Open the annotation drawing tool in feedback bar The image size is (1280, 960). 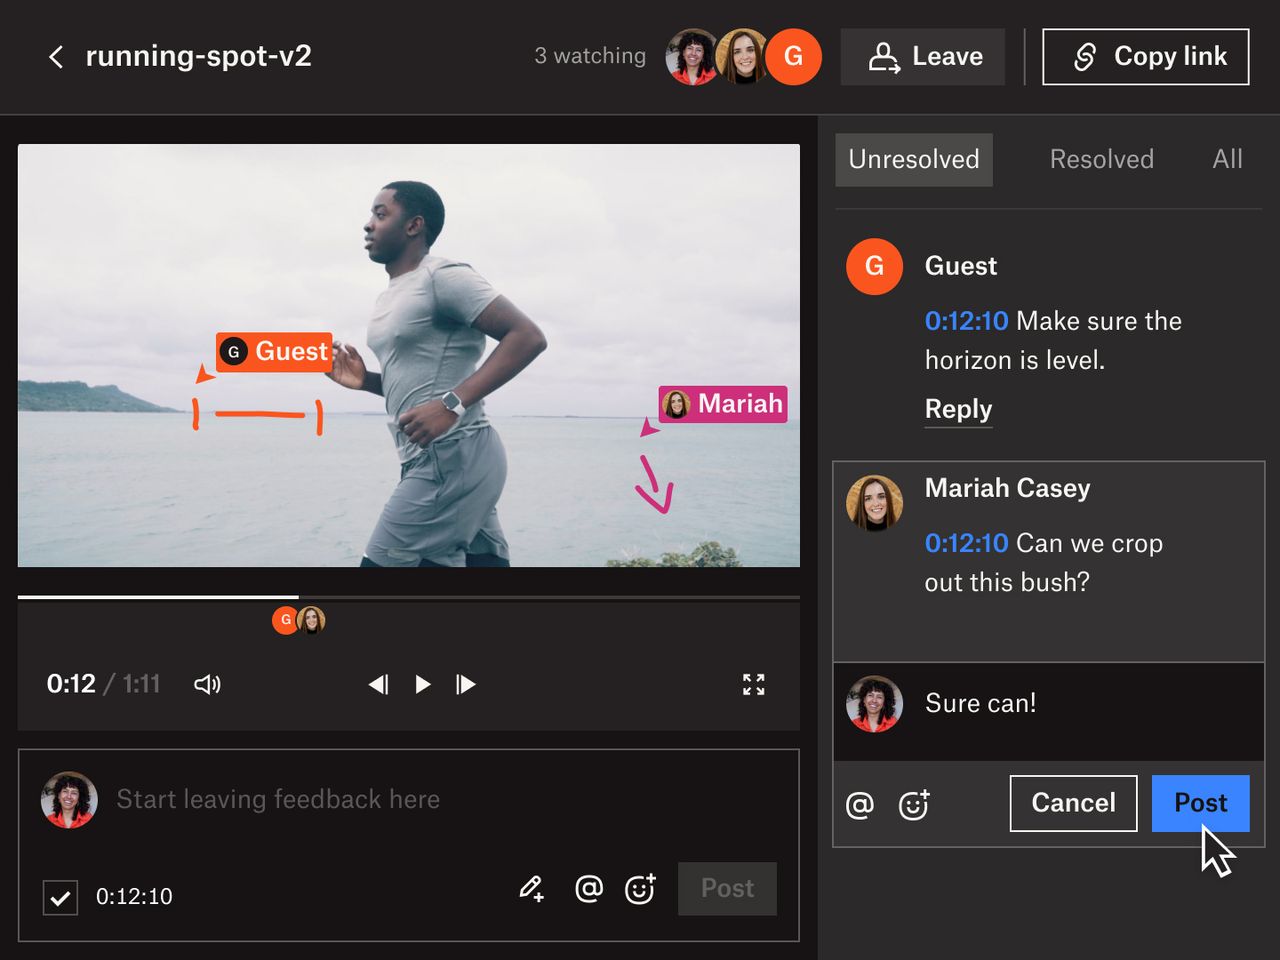531,889
